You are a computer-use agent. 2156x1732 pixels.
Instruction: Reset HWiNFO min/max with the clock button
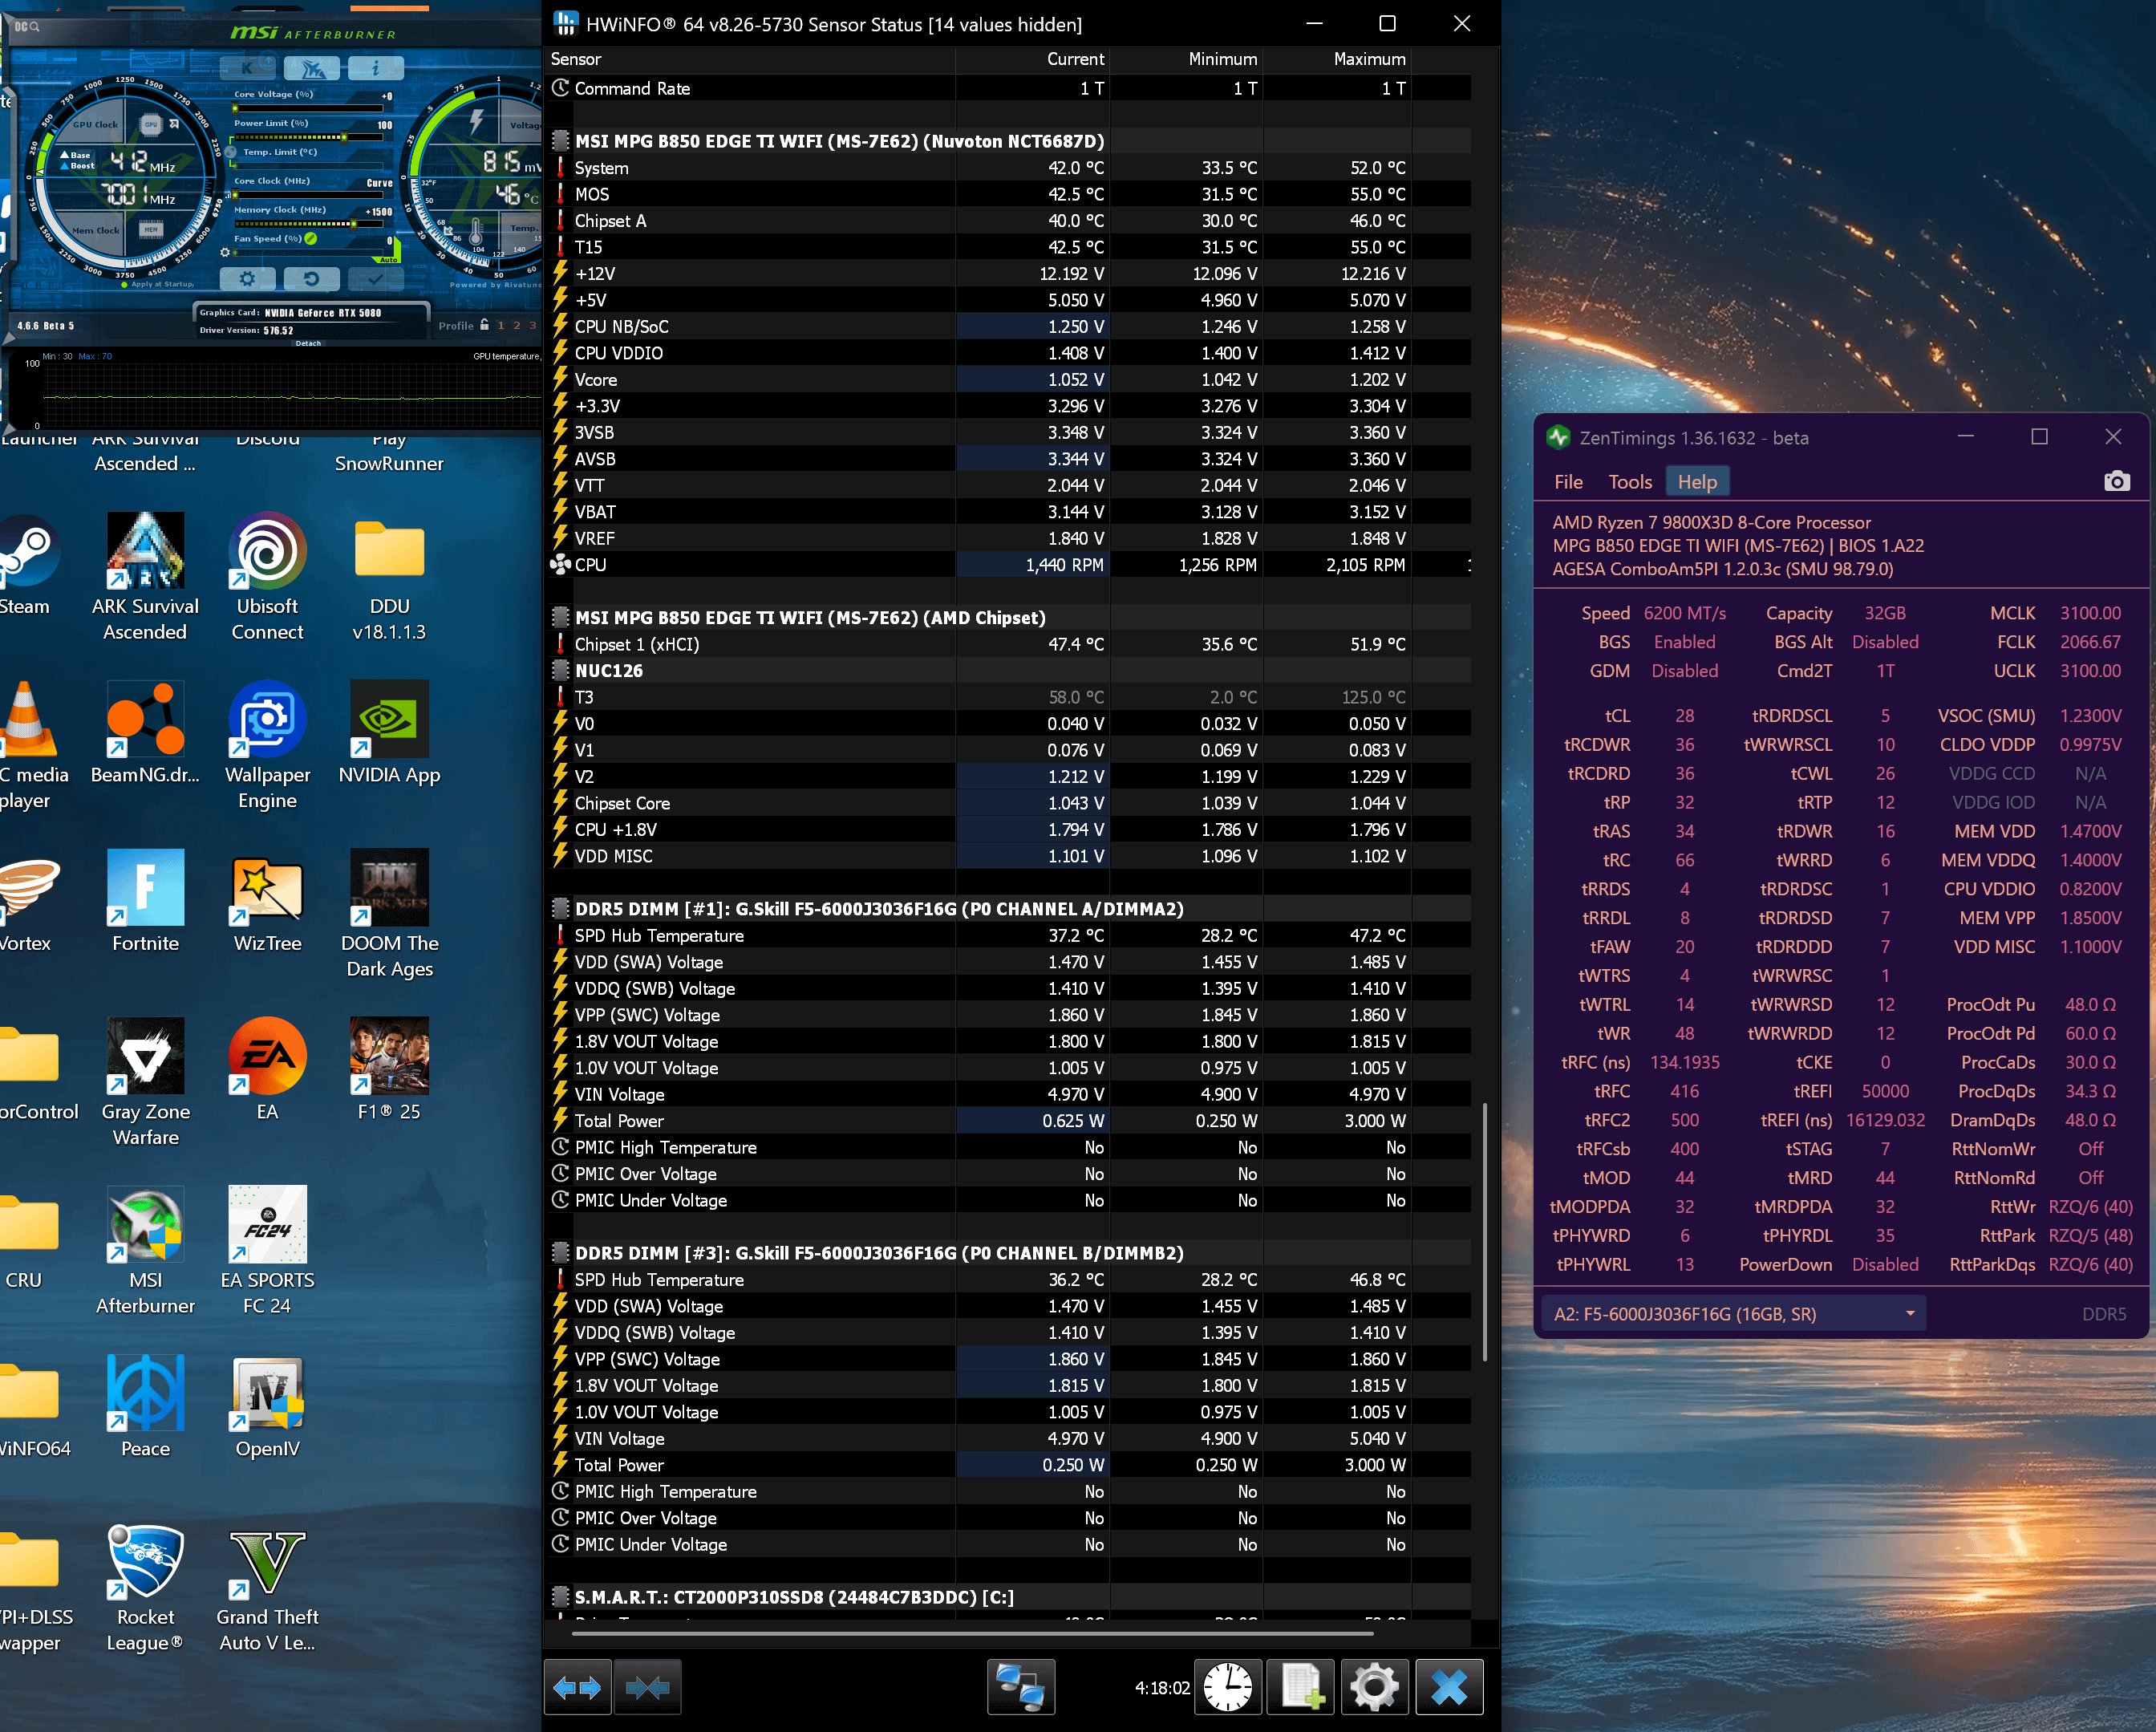1228,1688
